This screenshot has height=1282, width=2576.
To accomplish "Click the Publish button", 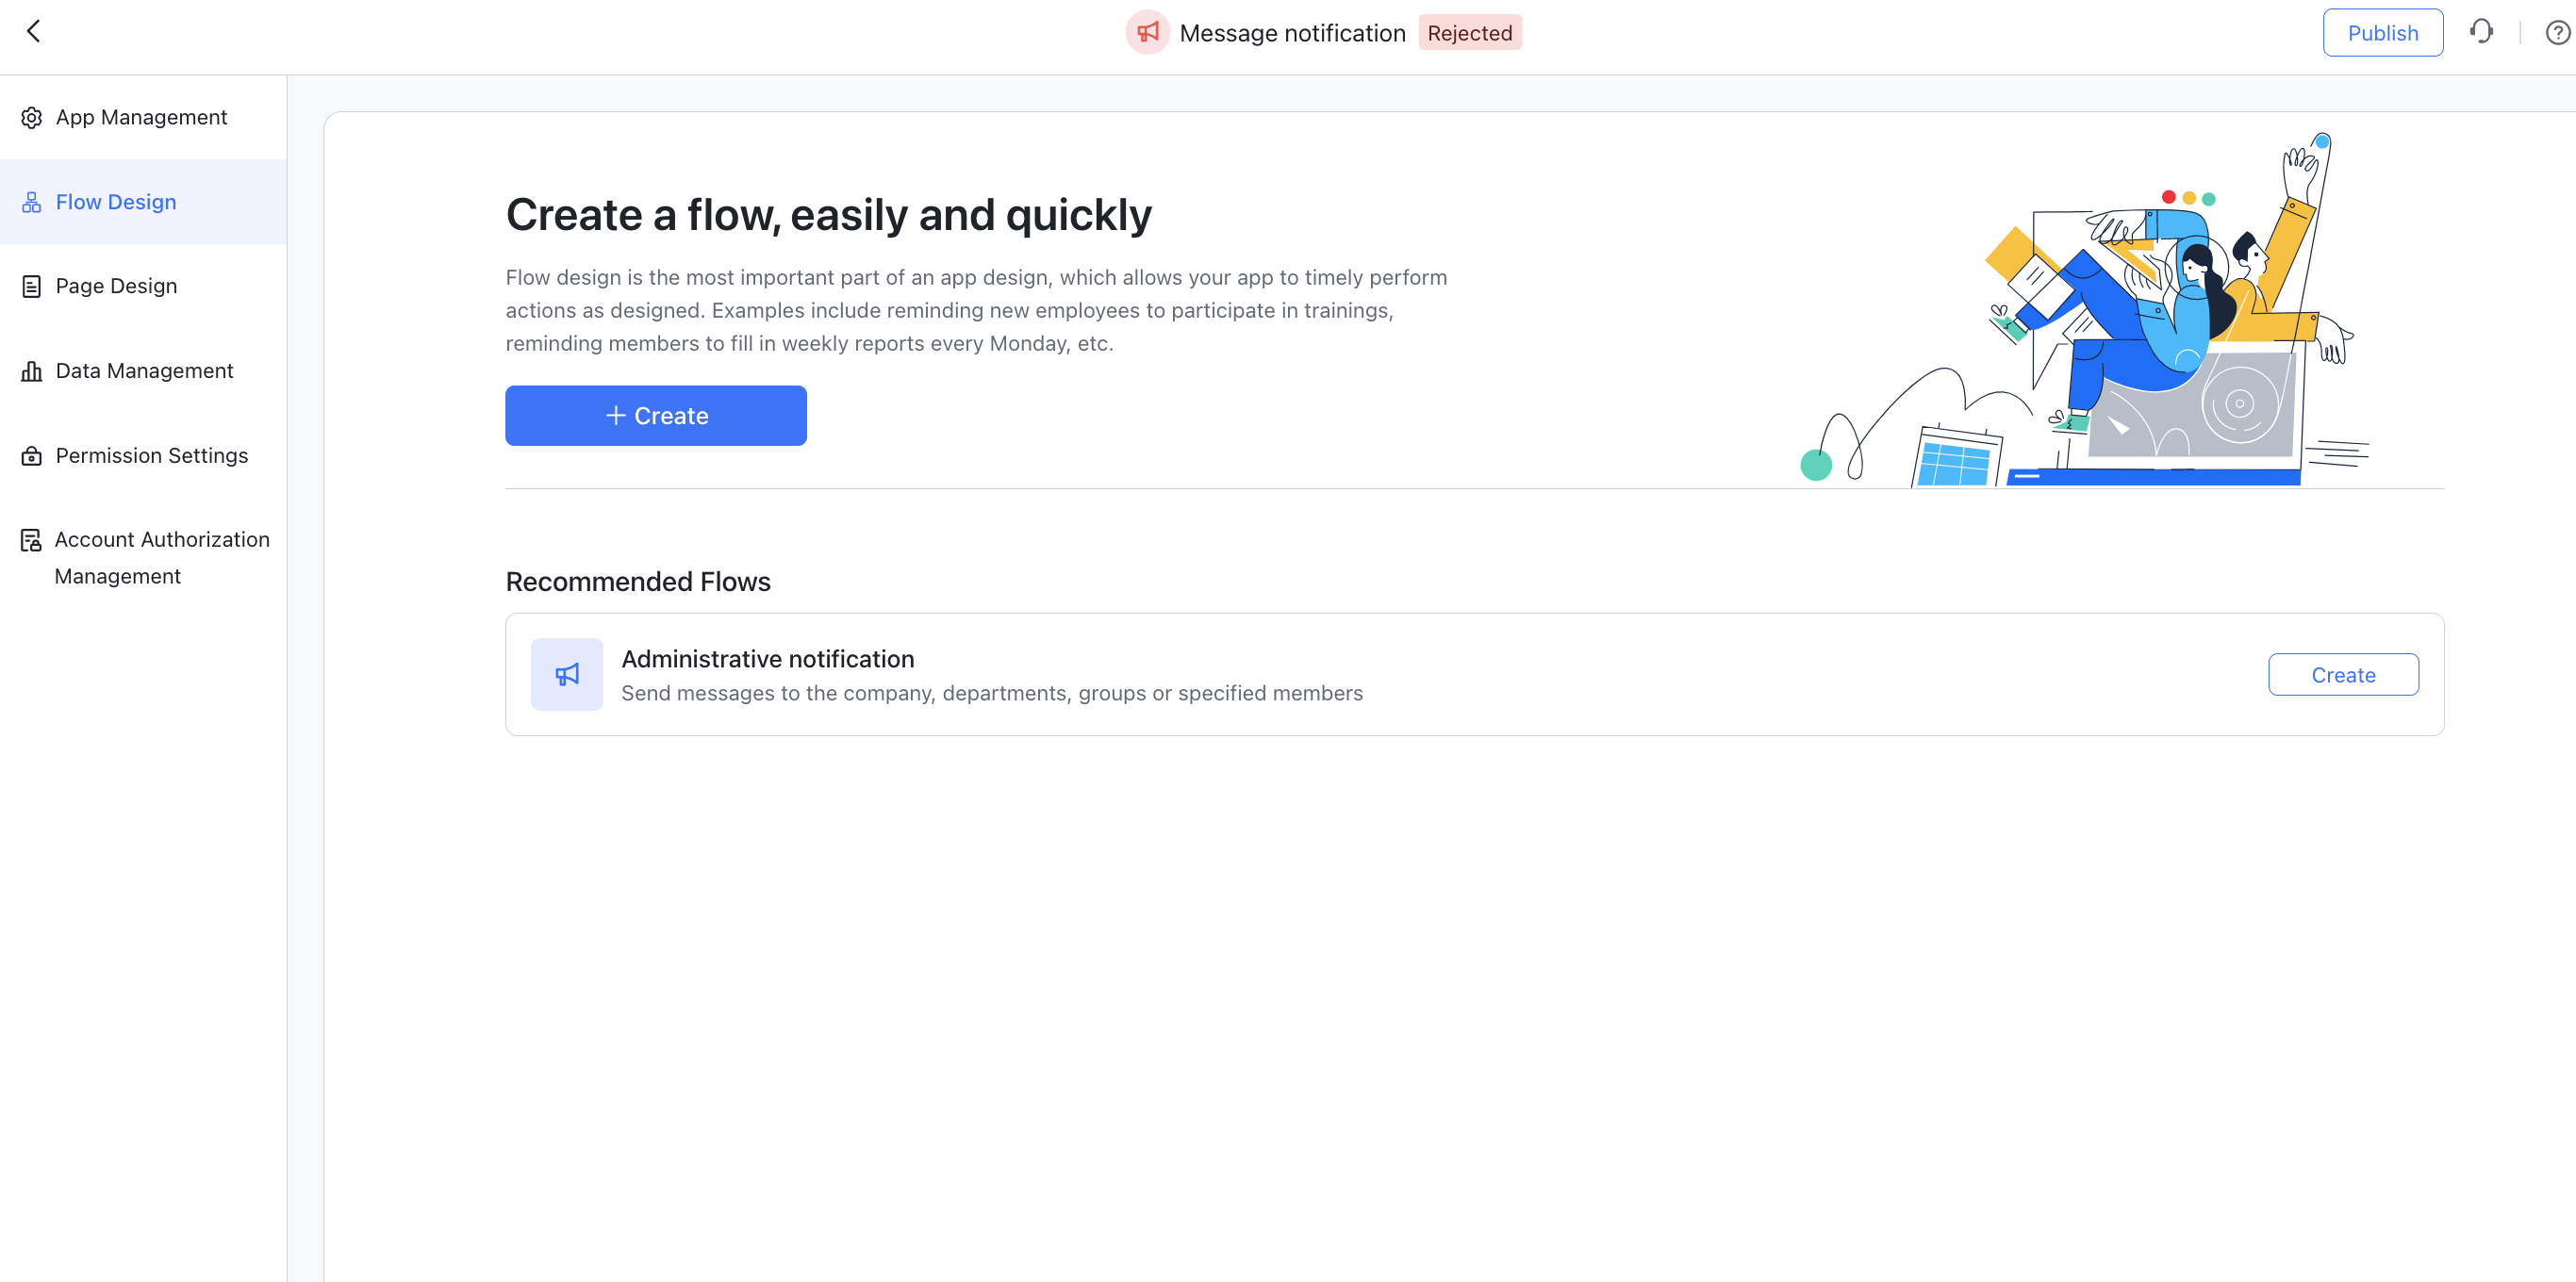I will click(x=2382, y=31).
